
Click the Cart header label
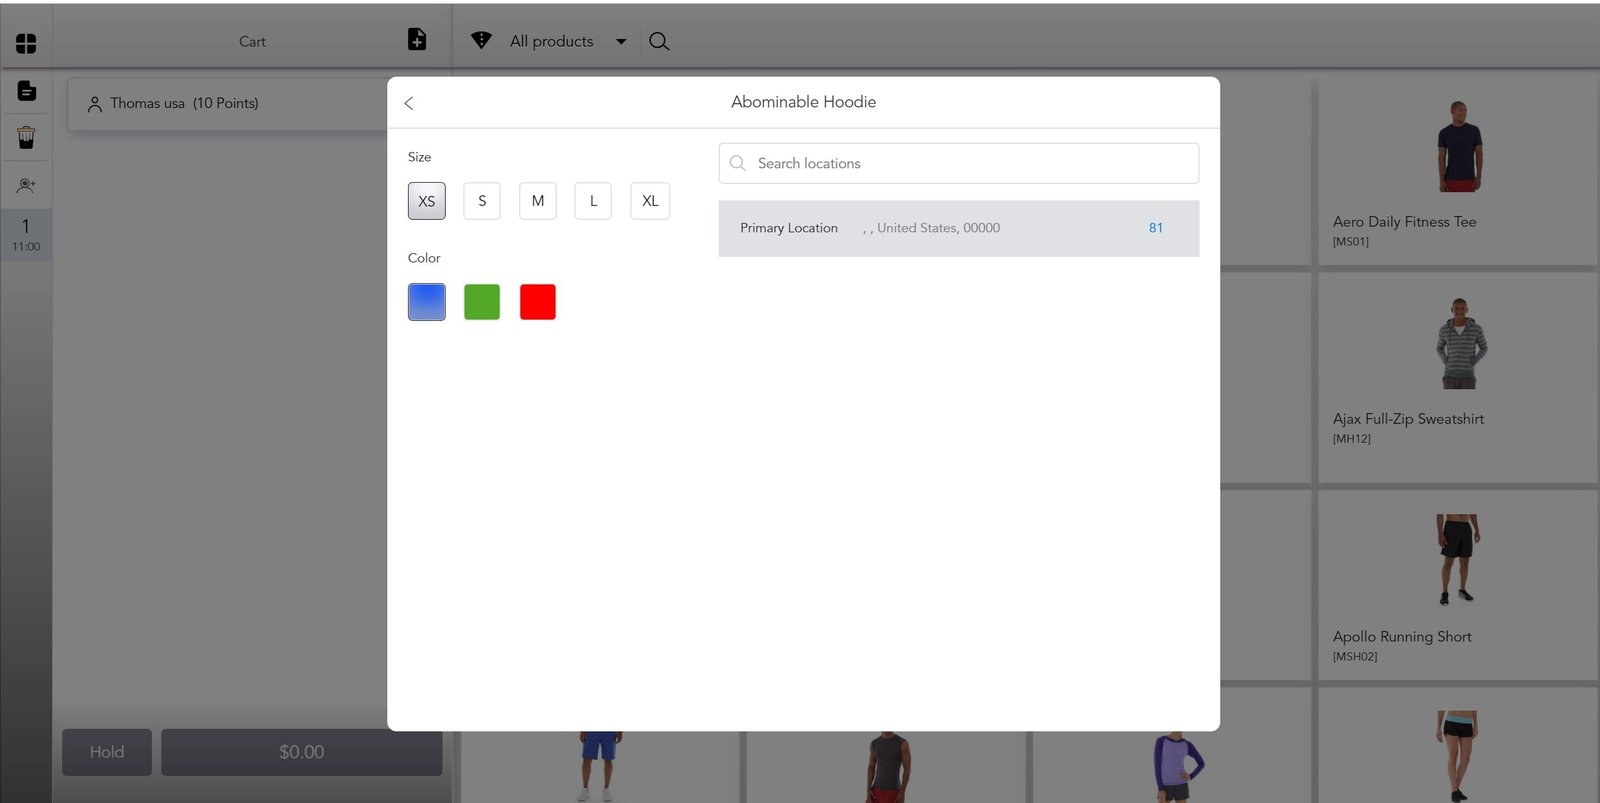(252, 42)
